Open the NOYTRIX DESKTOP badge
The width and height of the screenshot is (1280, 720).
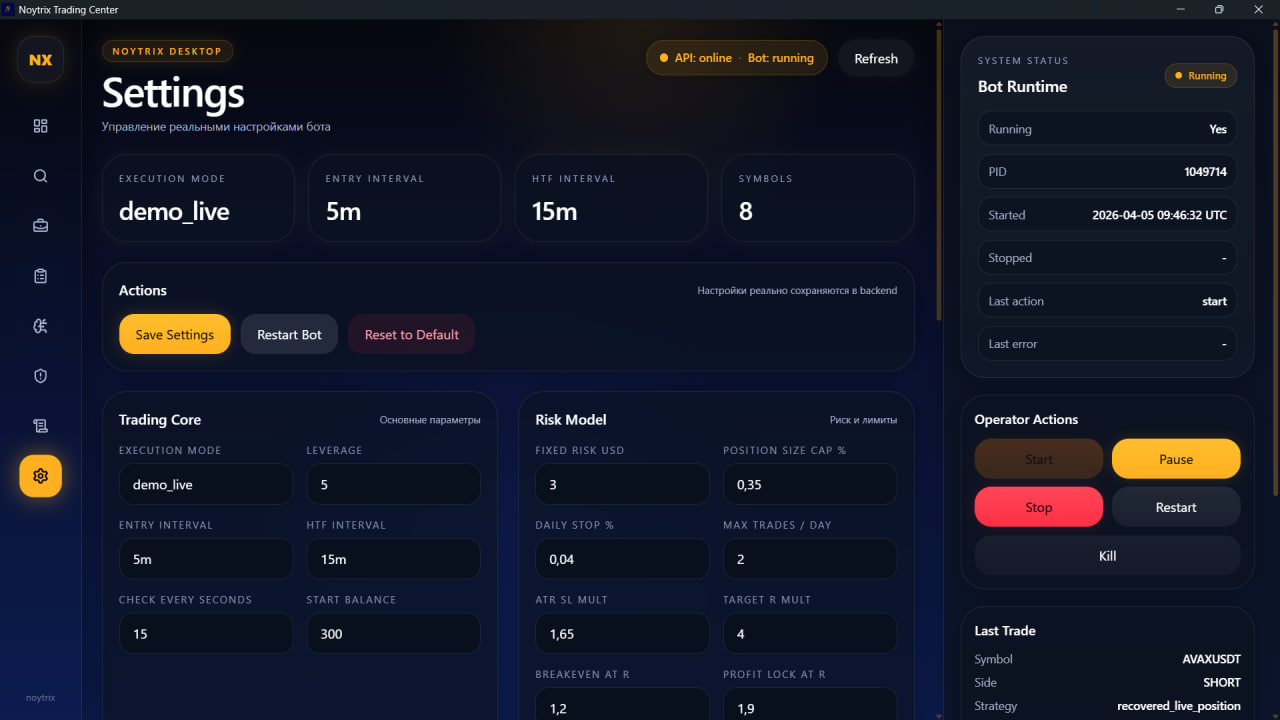[x=167, y=51]
